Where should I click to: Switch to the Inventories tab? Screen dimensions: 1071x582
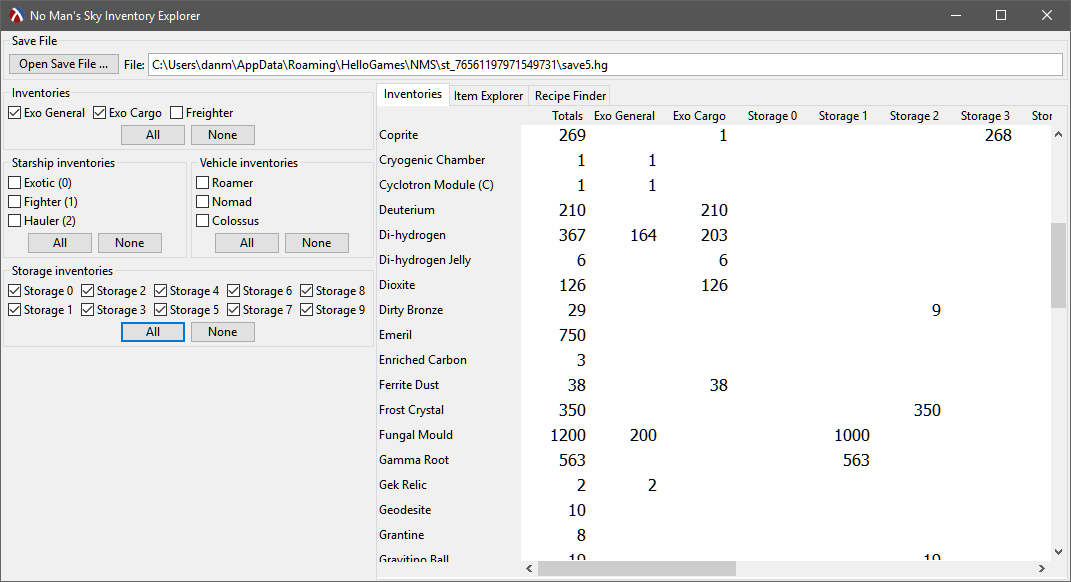tap(413, 94)
